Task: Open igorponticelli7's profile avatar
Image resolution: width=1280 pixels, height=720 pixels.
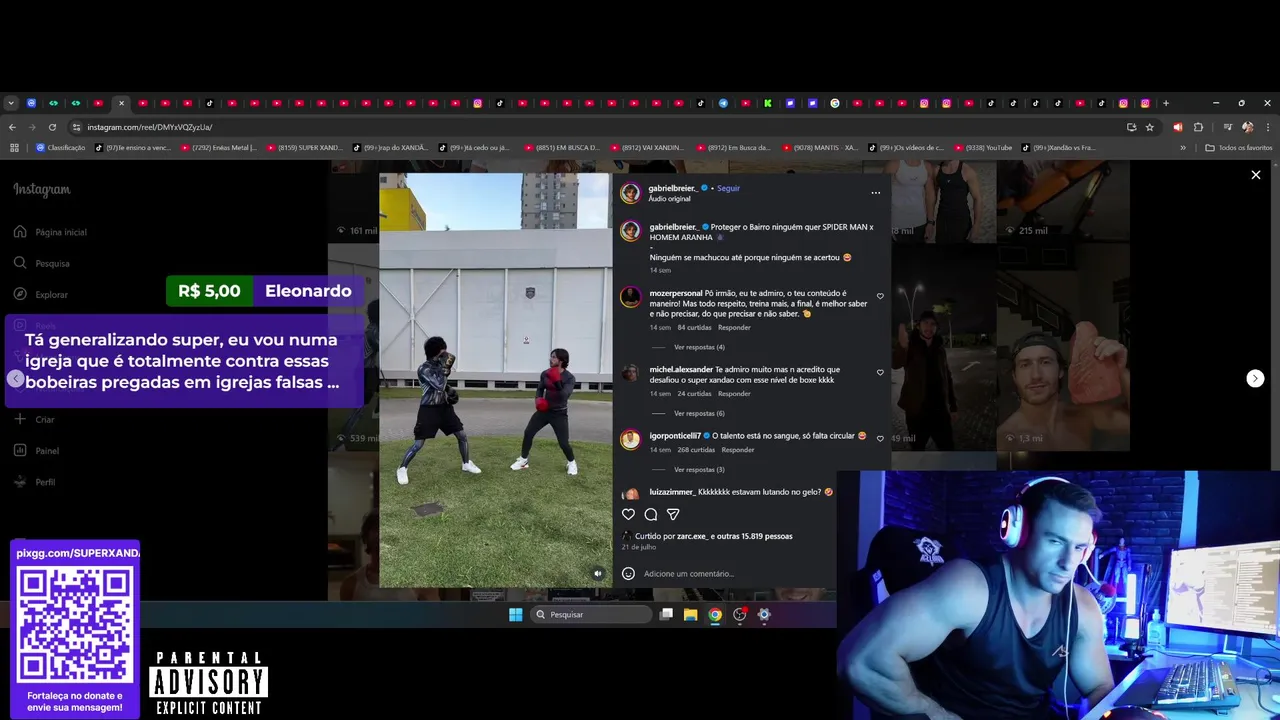Action: pos(630,439)
